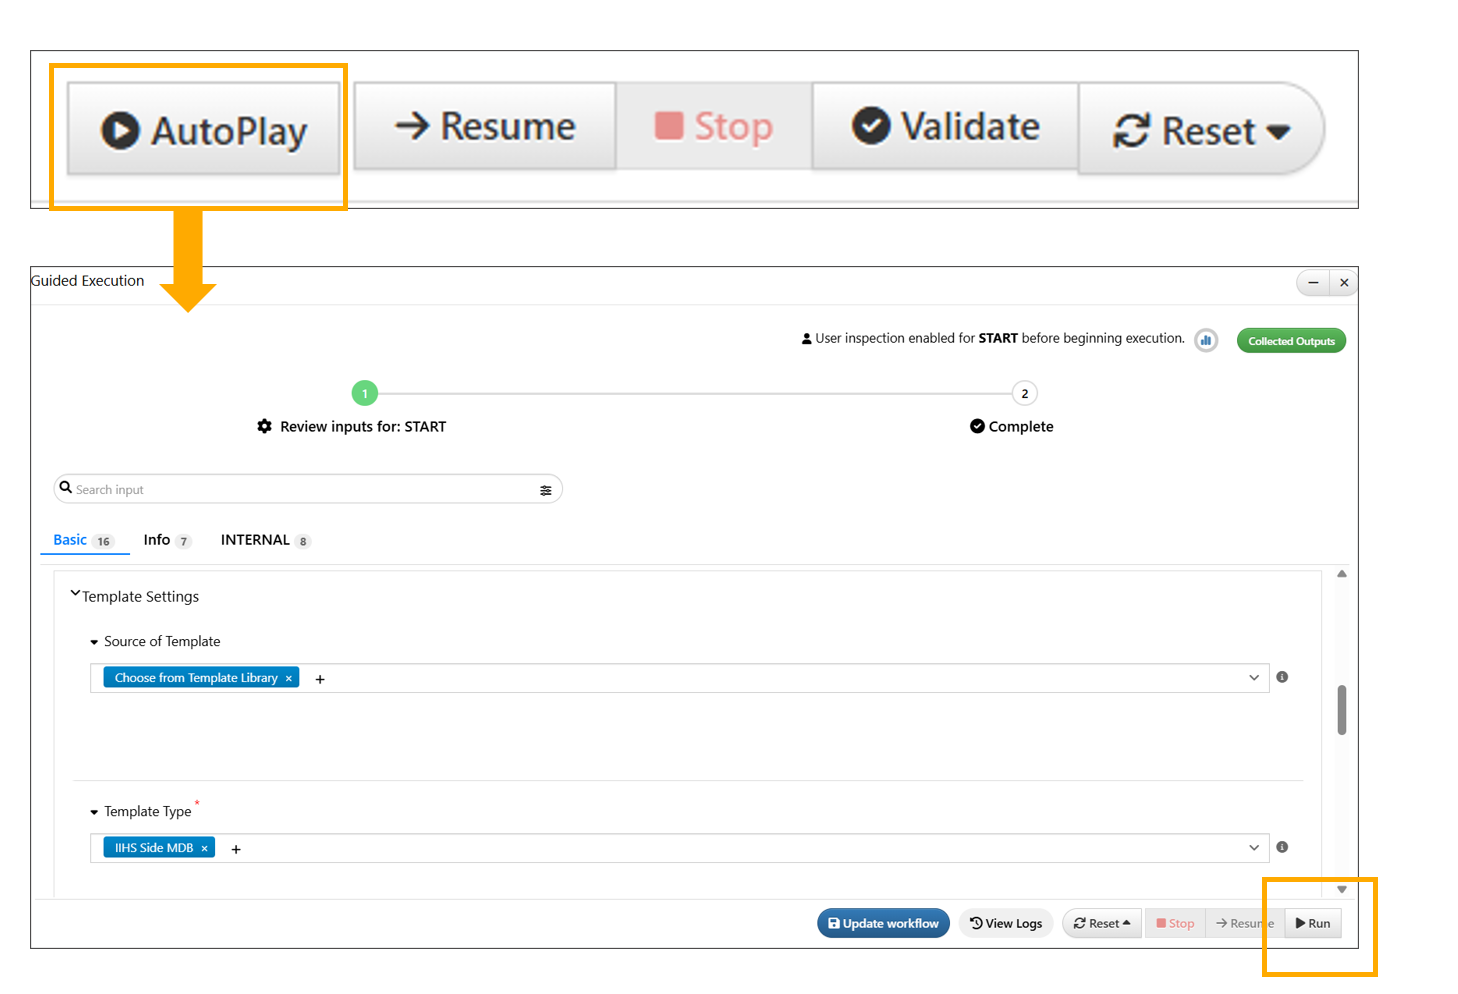The width and height of the screenshot is (1458, 994).
Task: Show info for Template Type
Action: point(1282,847)
